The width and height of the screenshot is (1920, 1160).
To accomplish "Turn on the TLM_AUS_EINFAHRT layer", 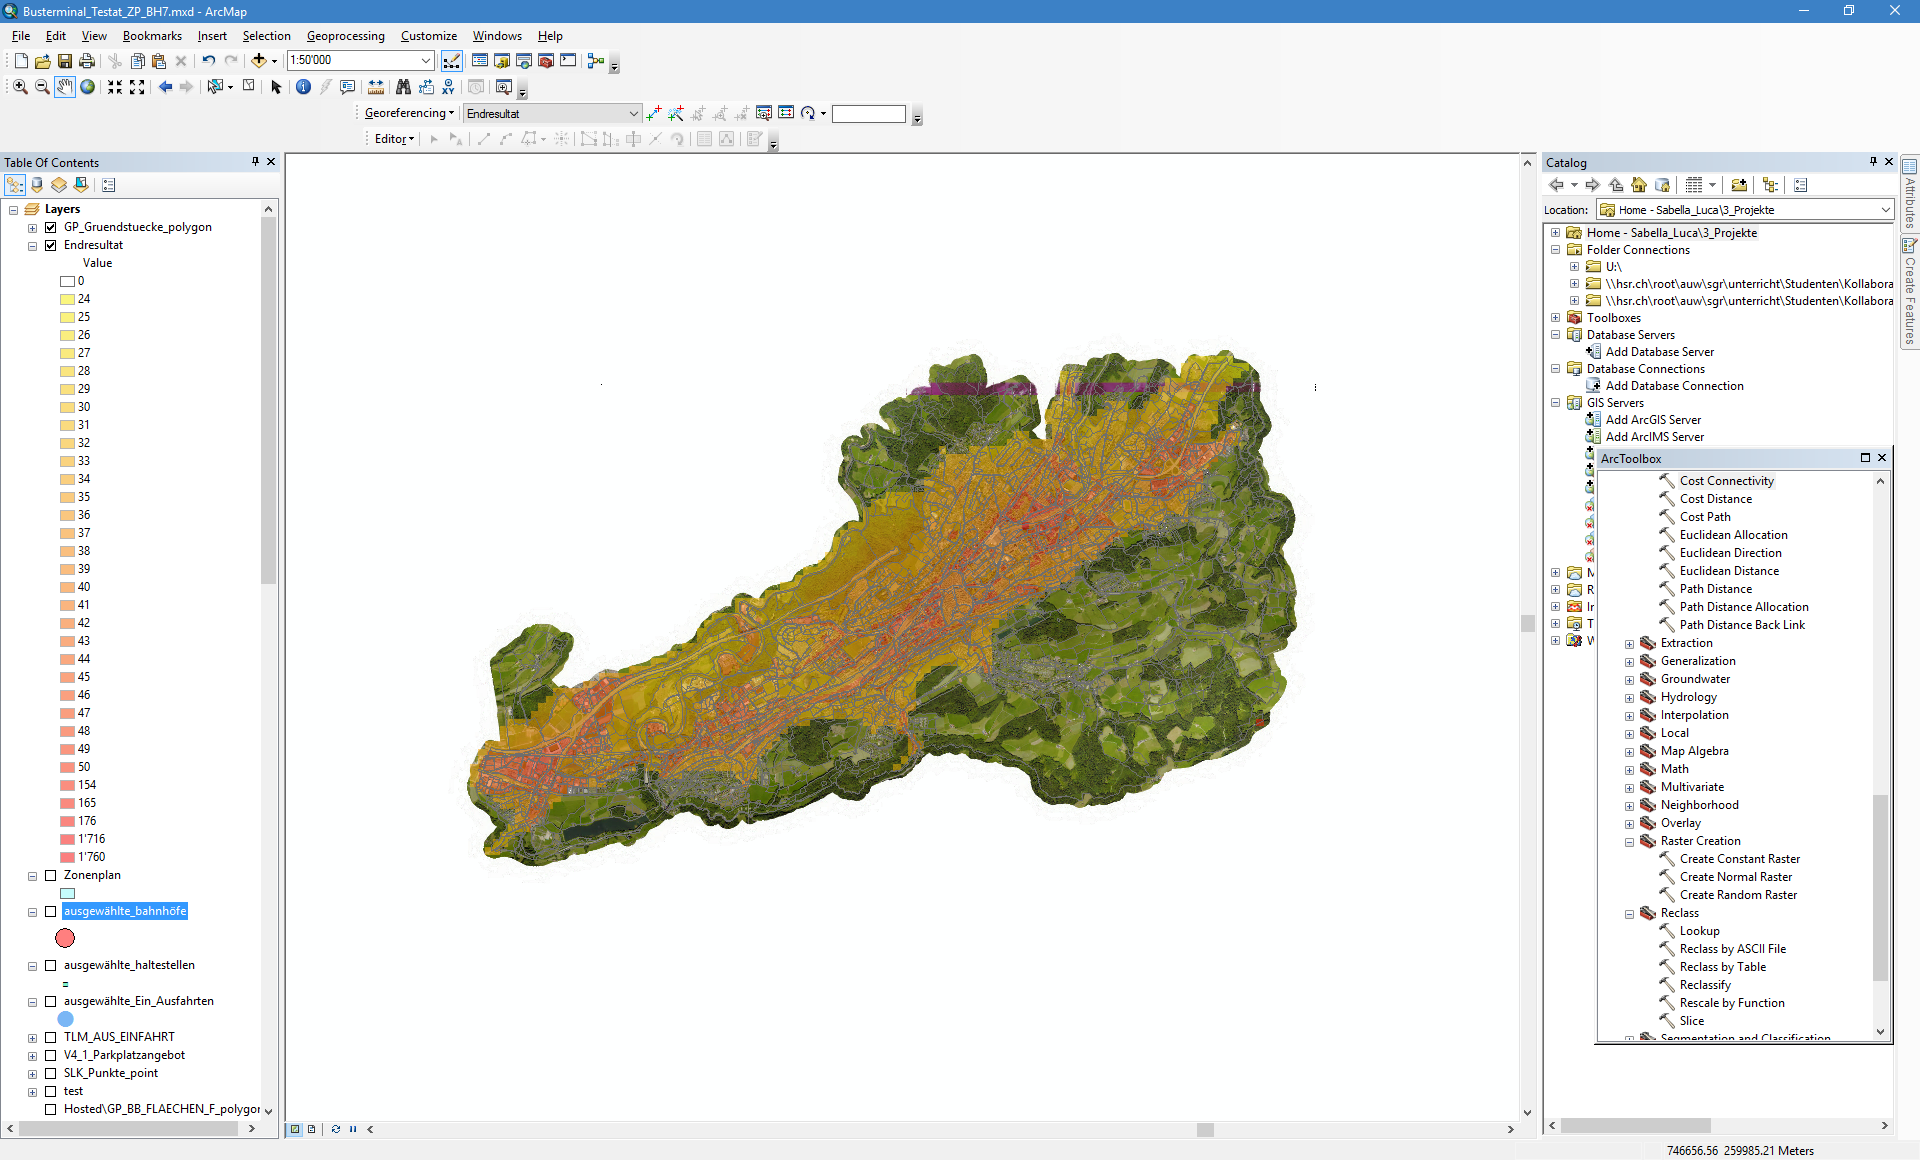I will pos(51,1037).
